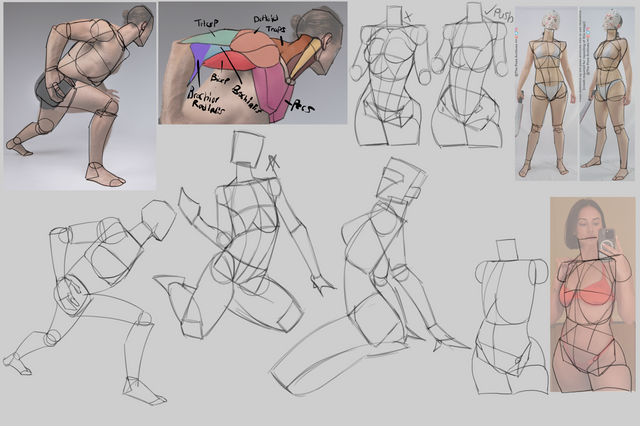
Task: Click the torso sketch beside the "push" note
Action: tap(469, 76)
